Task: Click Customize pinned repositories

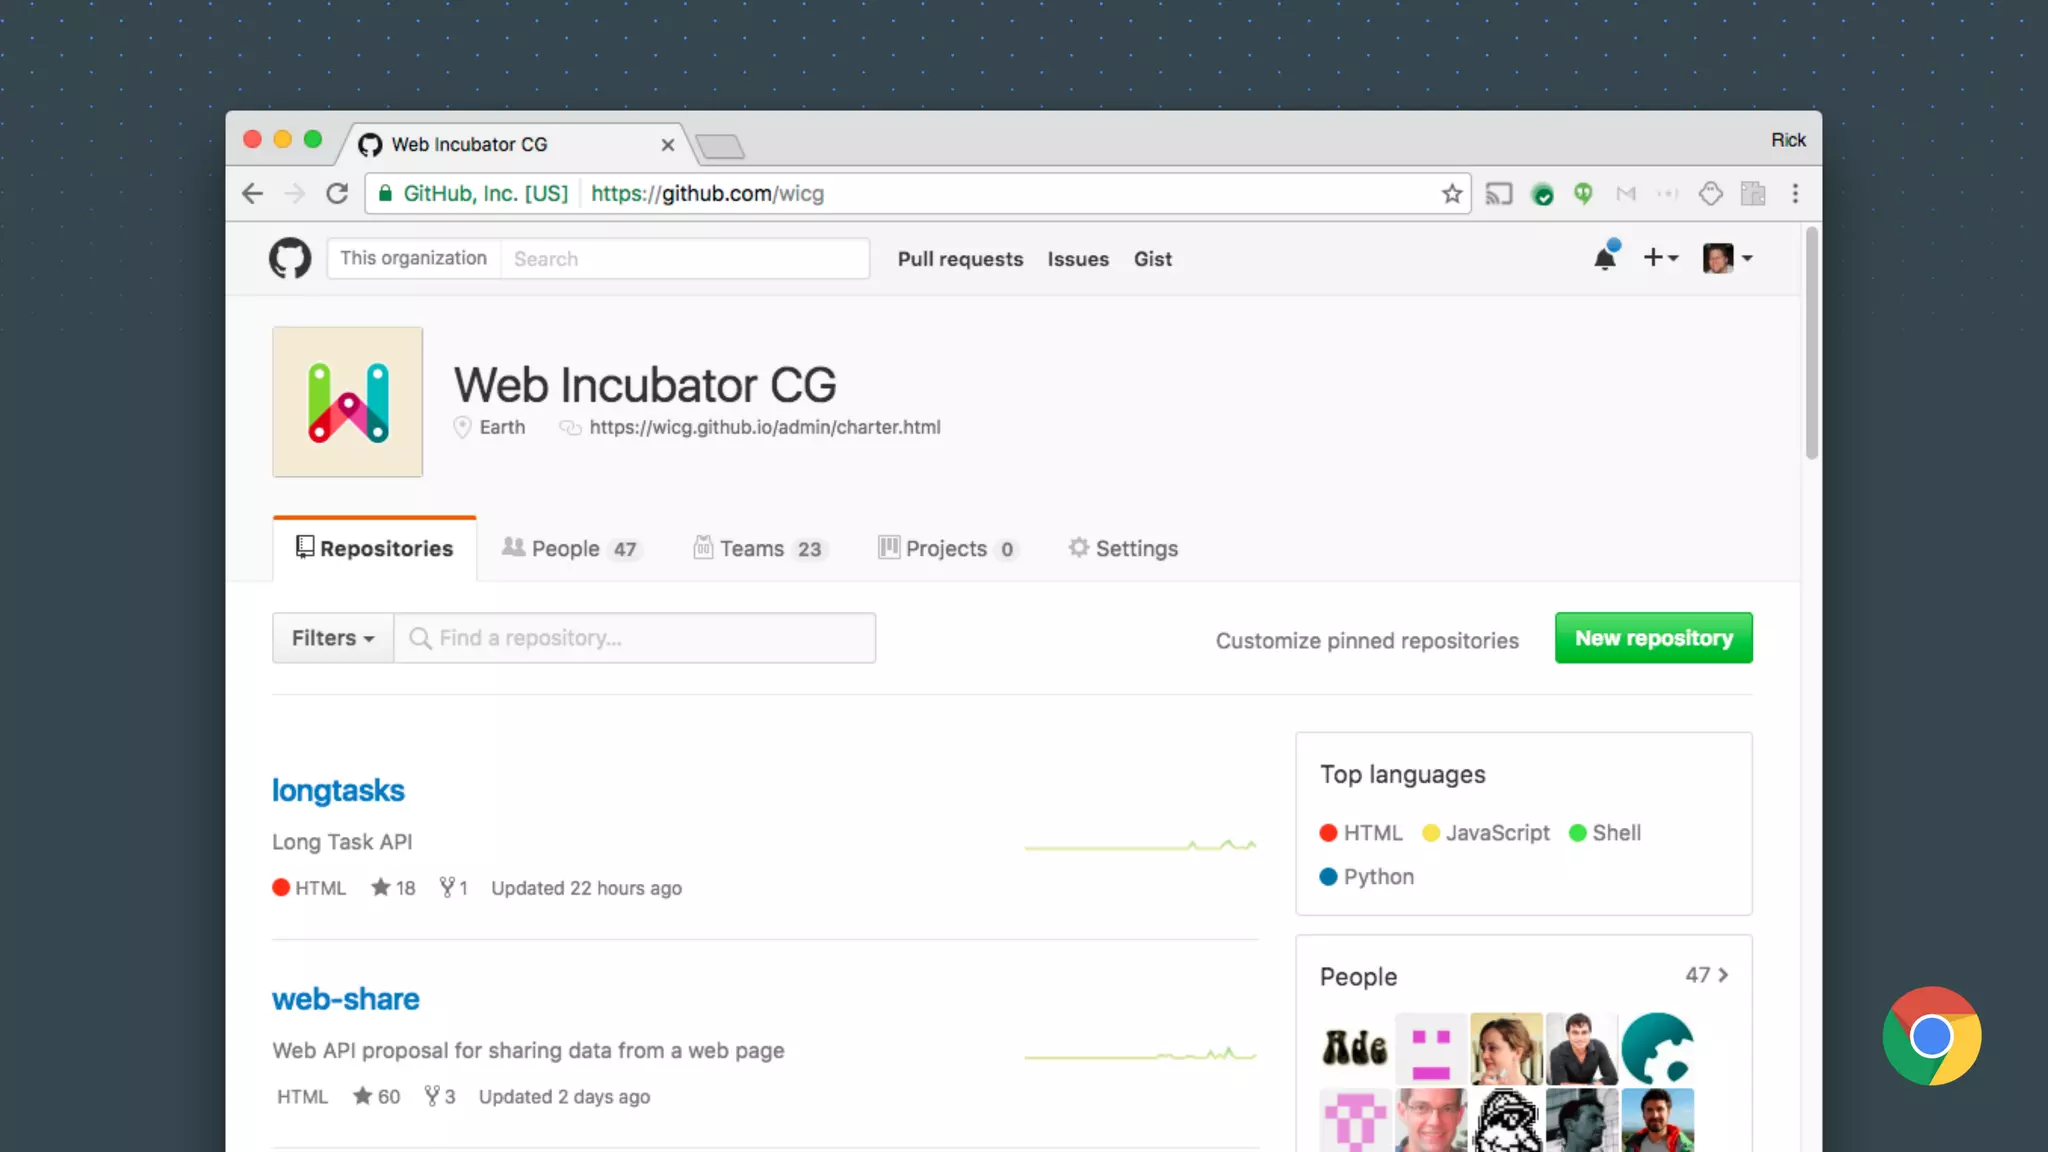Action: pyautogui.click(x=1367, y=640)
